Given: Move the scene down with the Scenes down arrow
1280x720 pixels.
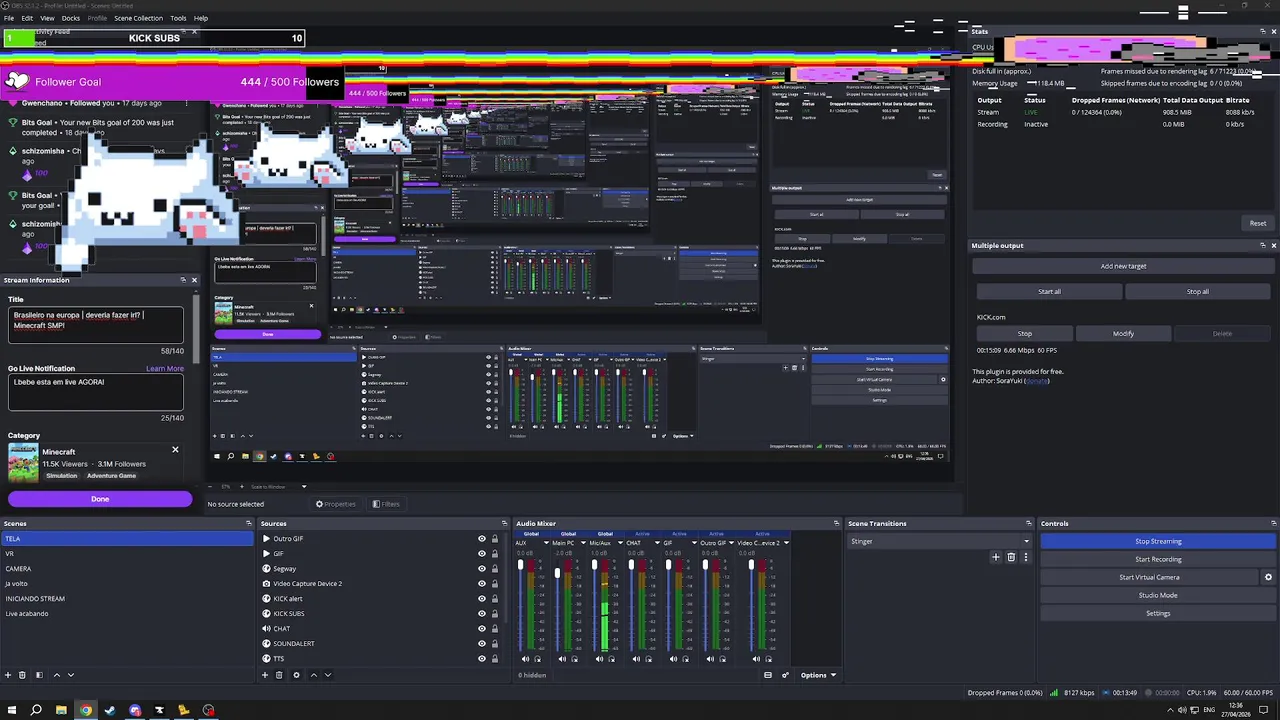Looking at the screenshot, I should pyautogui.click(x=71, y=675).
